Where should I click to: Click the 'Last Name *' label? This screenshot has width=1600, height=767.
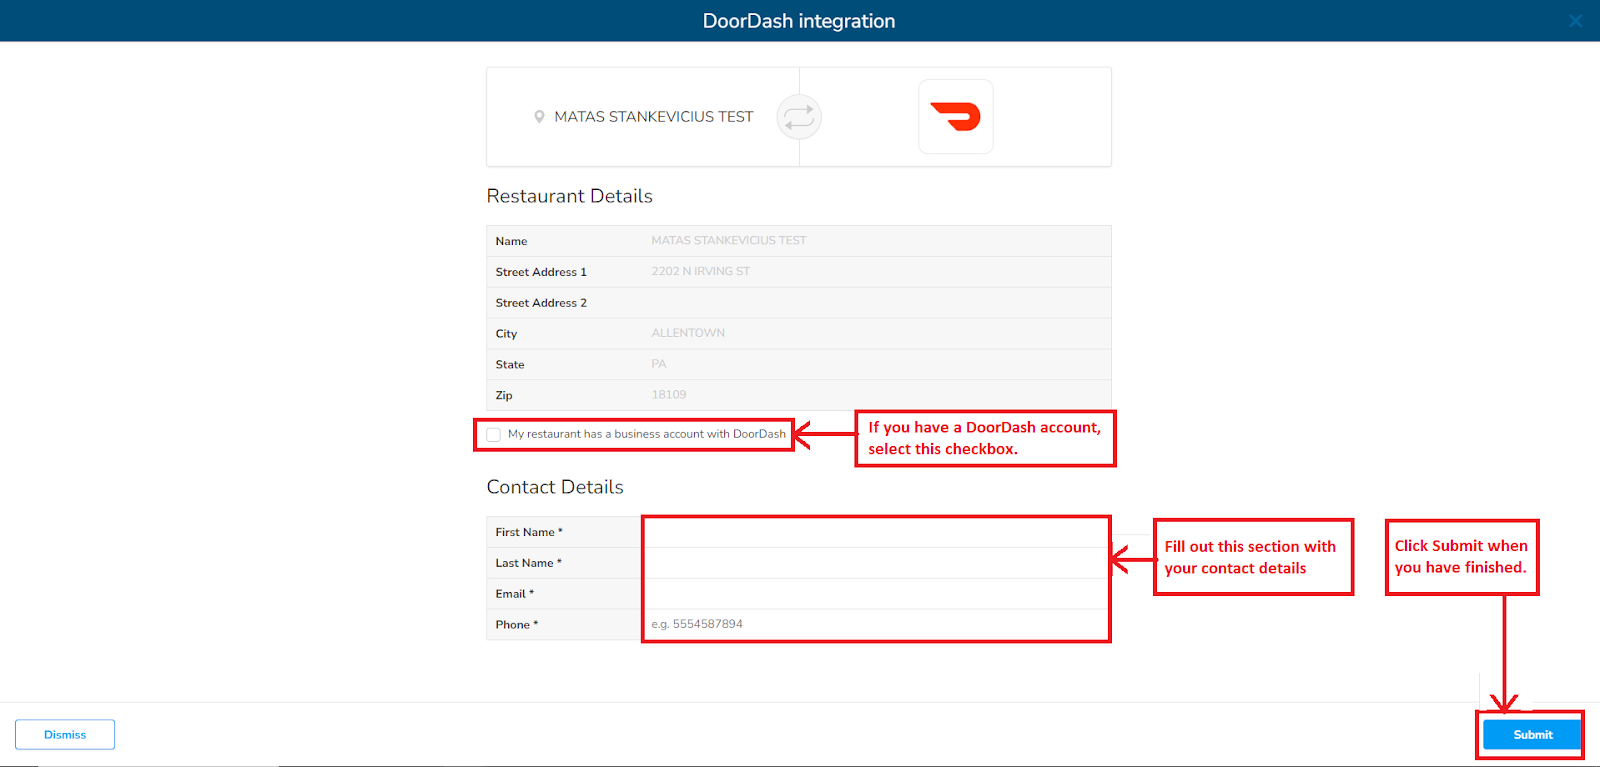528,563
